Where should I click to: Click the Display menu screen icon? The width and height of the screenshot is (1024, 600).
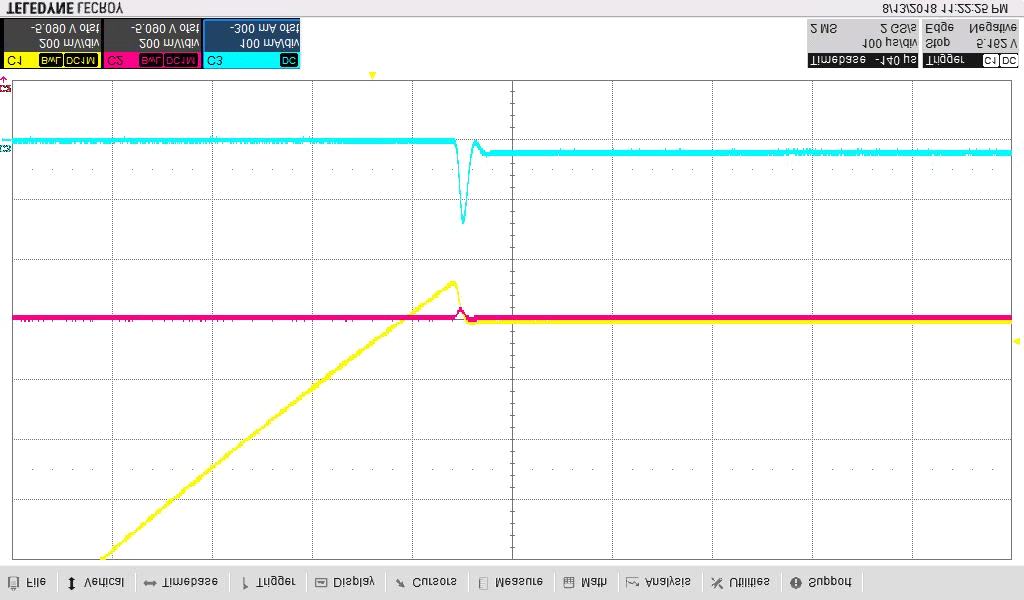click(321, 582)
